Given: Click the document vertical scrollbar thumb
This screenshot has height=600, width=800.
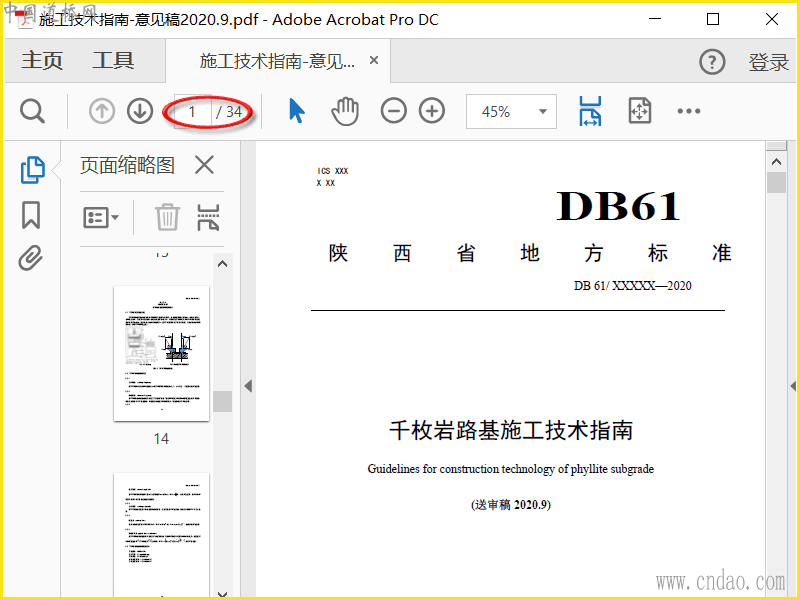Looking at the screenshot, I should 777,183.
